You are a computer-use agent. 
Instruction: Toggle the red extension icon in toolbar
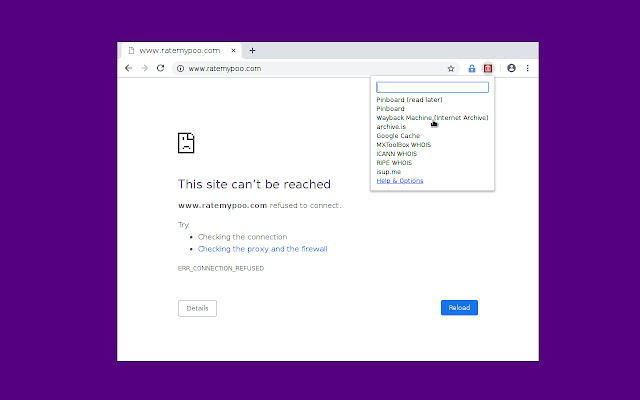point(488,69)
